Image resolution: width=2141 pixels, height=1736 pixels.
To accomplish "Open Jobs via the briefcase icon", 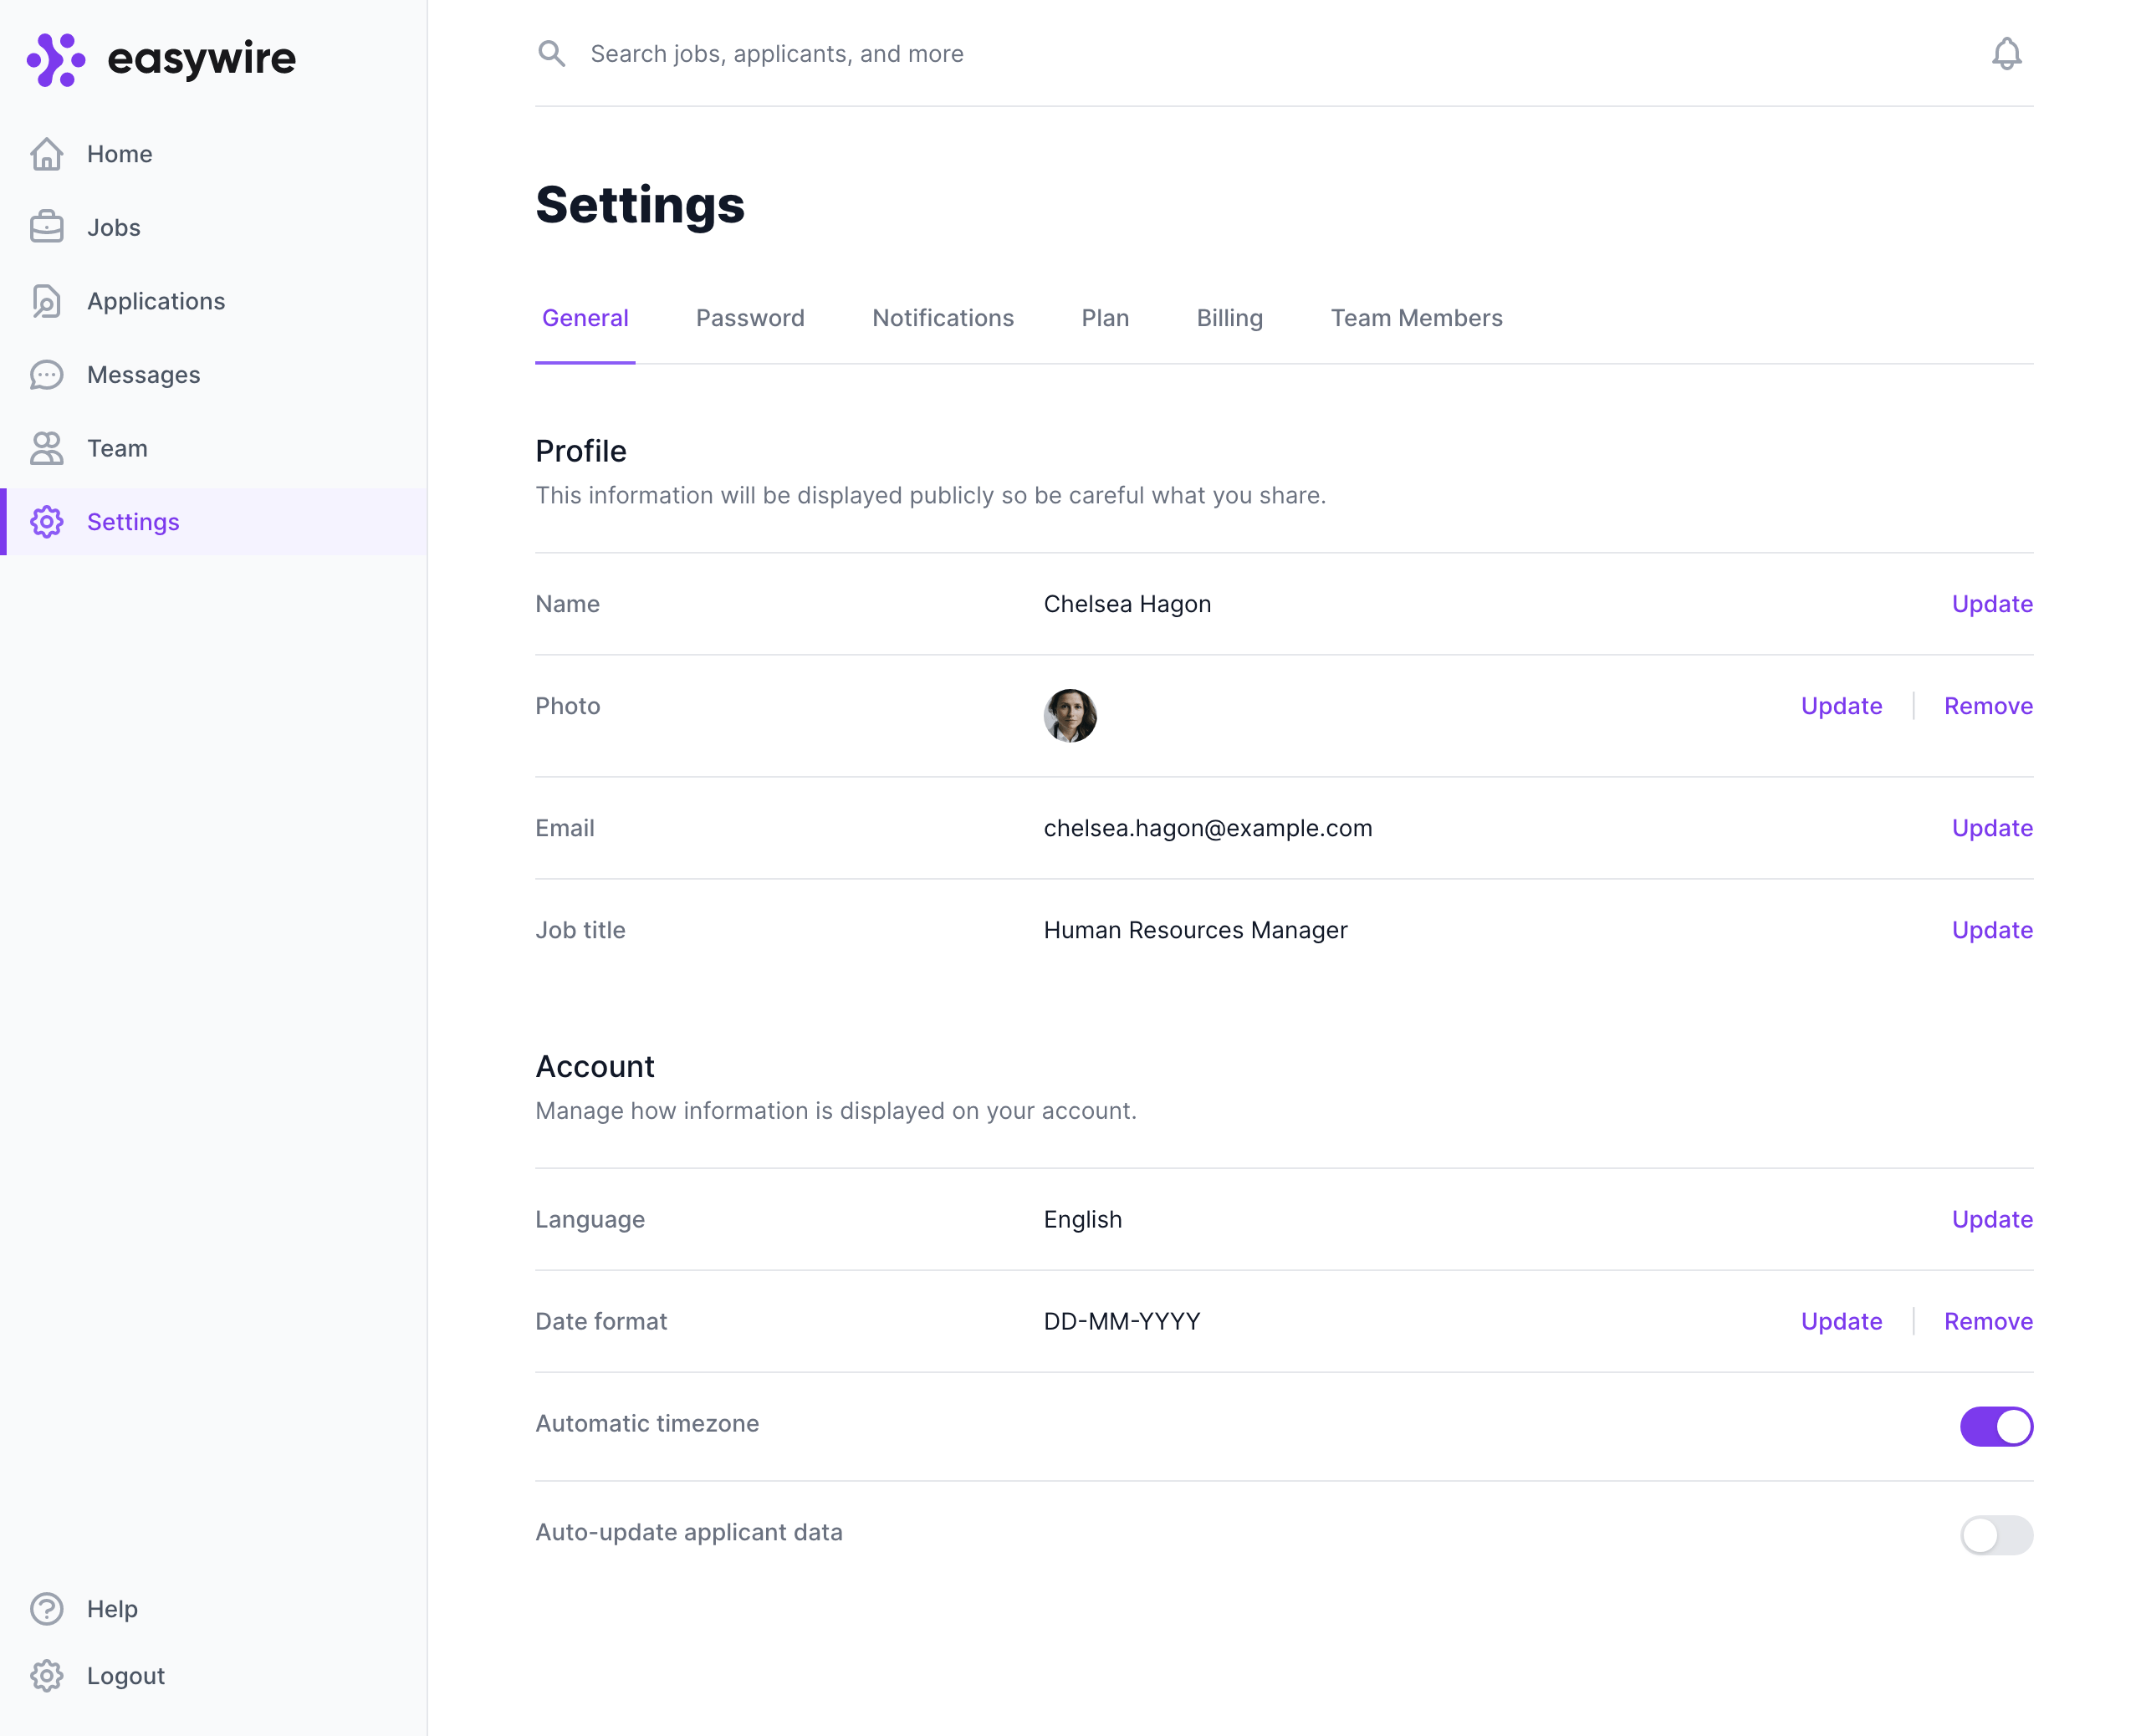I will pyautogui.click(x=46, y=227).
